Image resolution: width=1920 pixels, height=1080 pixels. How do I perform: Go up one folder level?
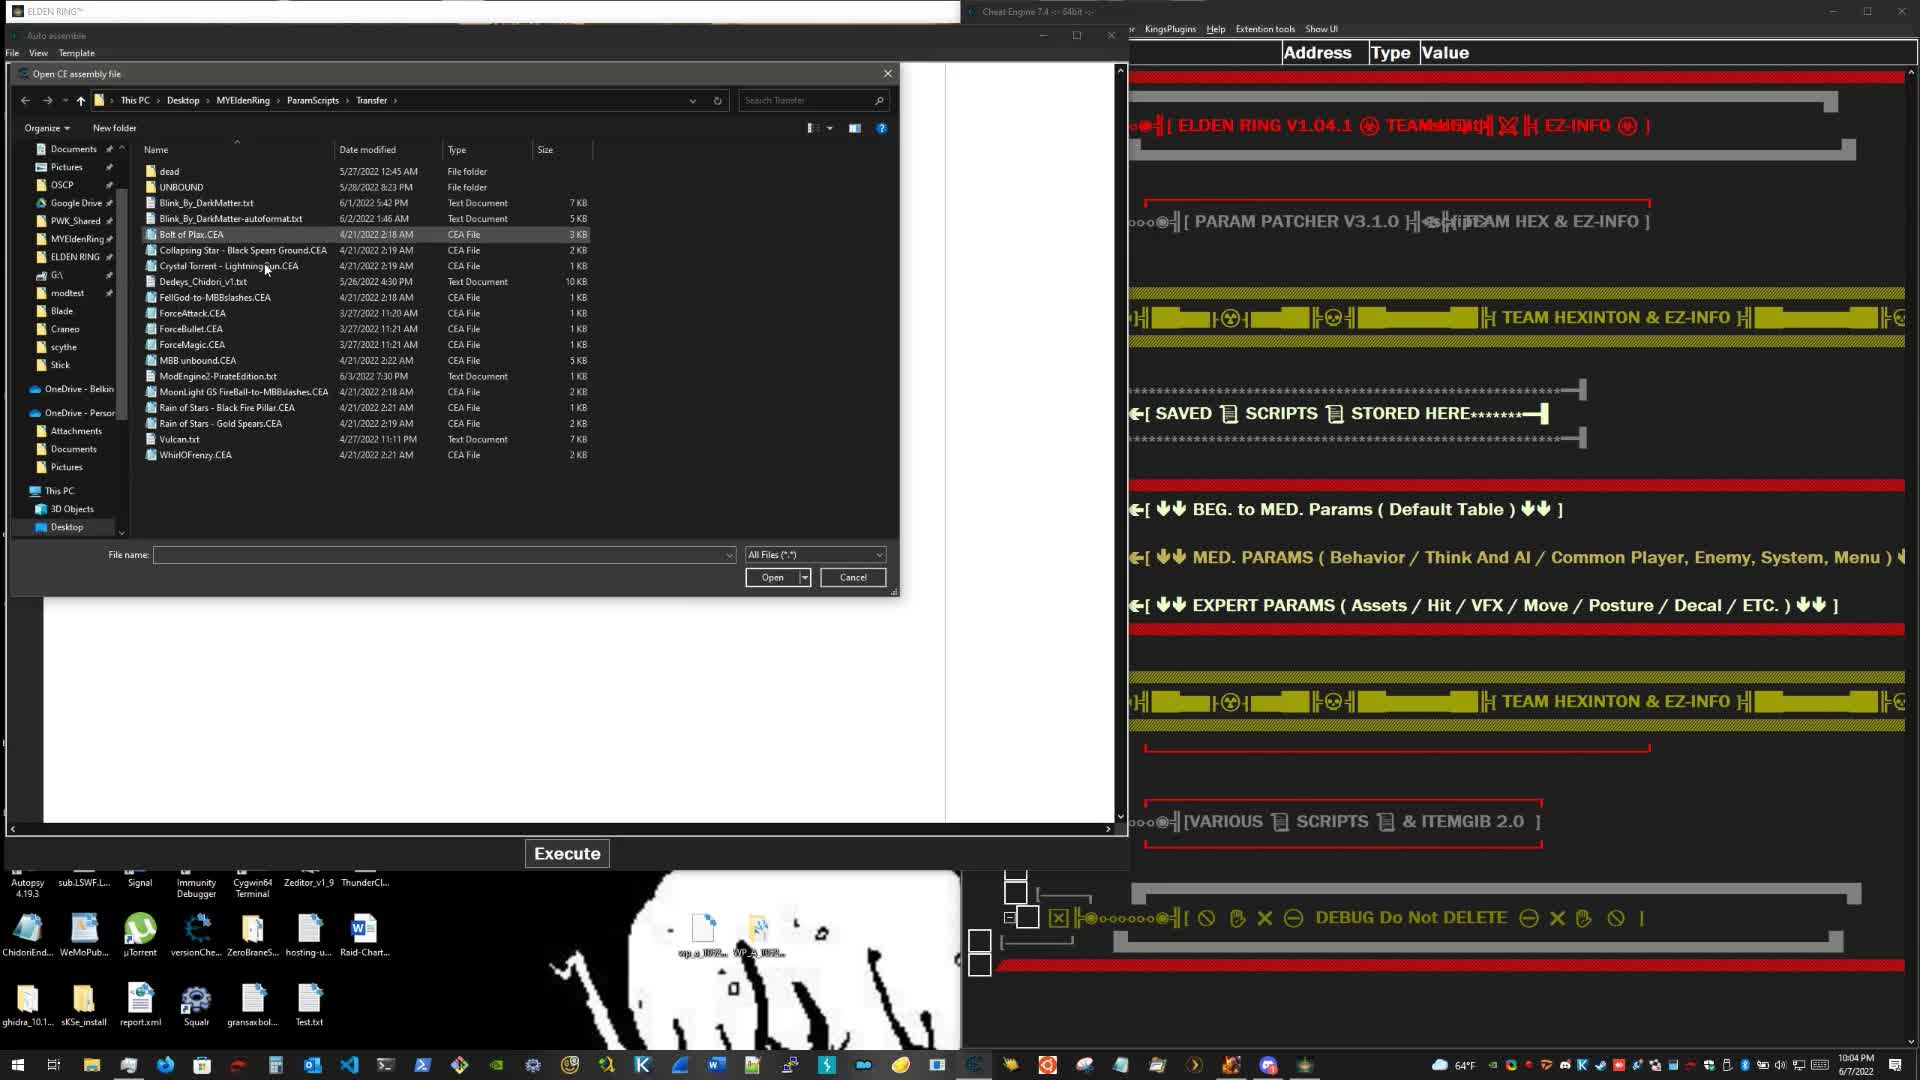tap(80, 100)
